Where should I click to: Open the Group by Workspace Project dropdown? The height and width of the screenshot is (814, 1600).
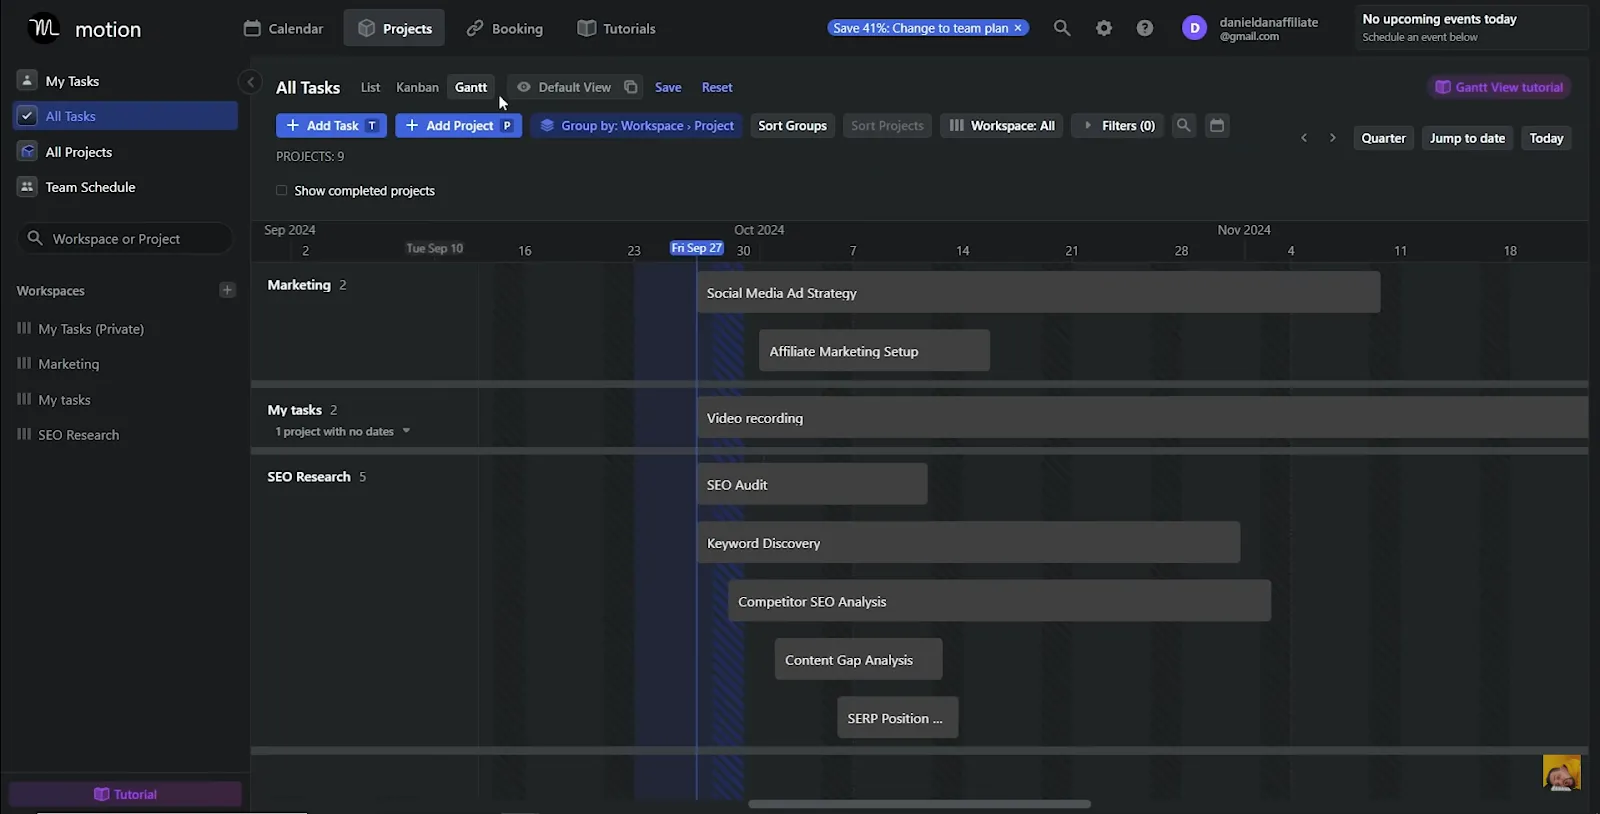(637, 125)
